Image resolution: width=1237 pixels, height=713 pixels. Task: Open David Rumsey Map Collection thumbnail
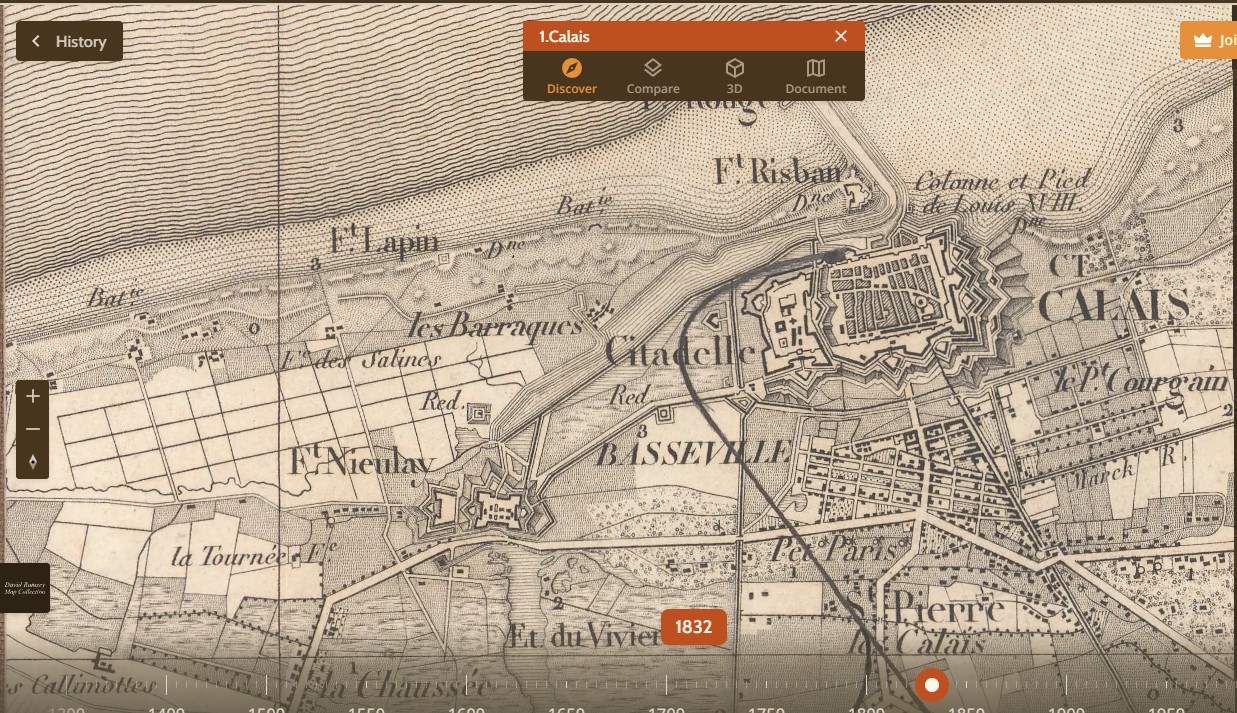pos(24,588)
